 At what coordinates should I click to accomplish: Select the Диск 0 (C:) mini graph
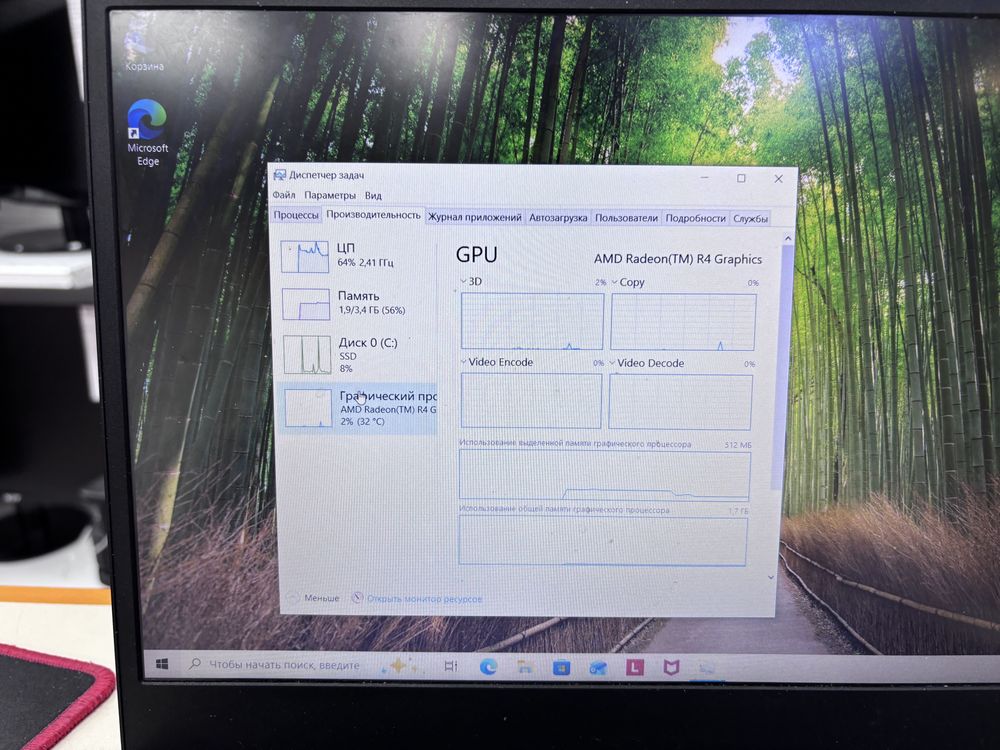307,355
